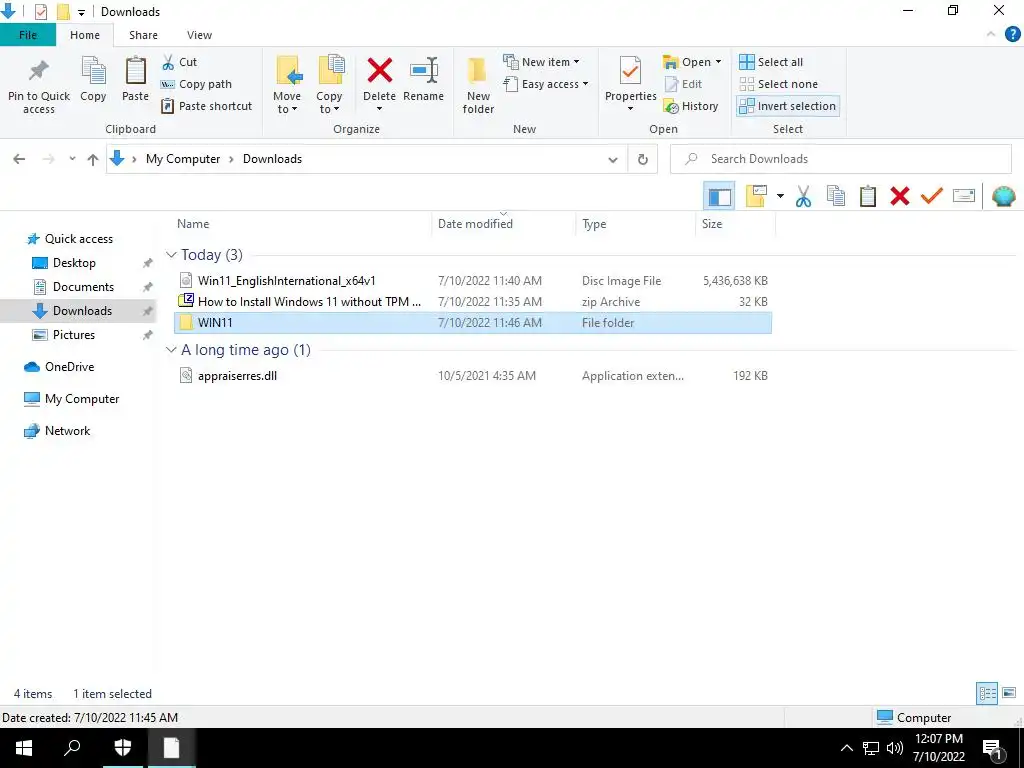This screenshot has width=1024, height=768.
Task: Expand address bar history dropdown
Action: 613,159
